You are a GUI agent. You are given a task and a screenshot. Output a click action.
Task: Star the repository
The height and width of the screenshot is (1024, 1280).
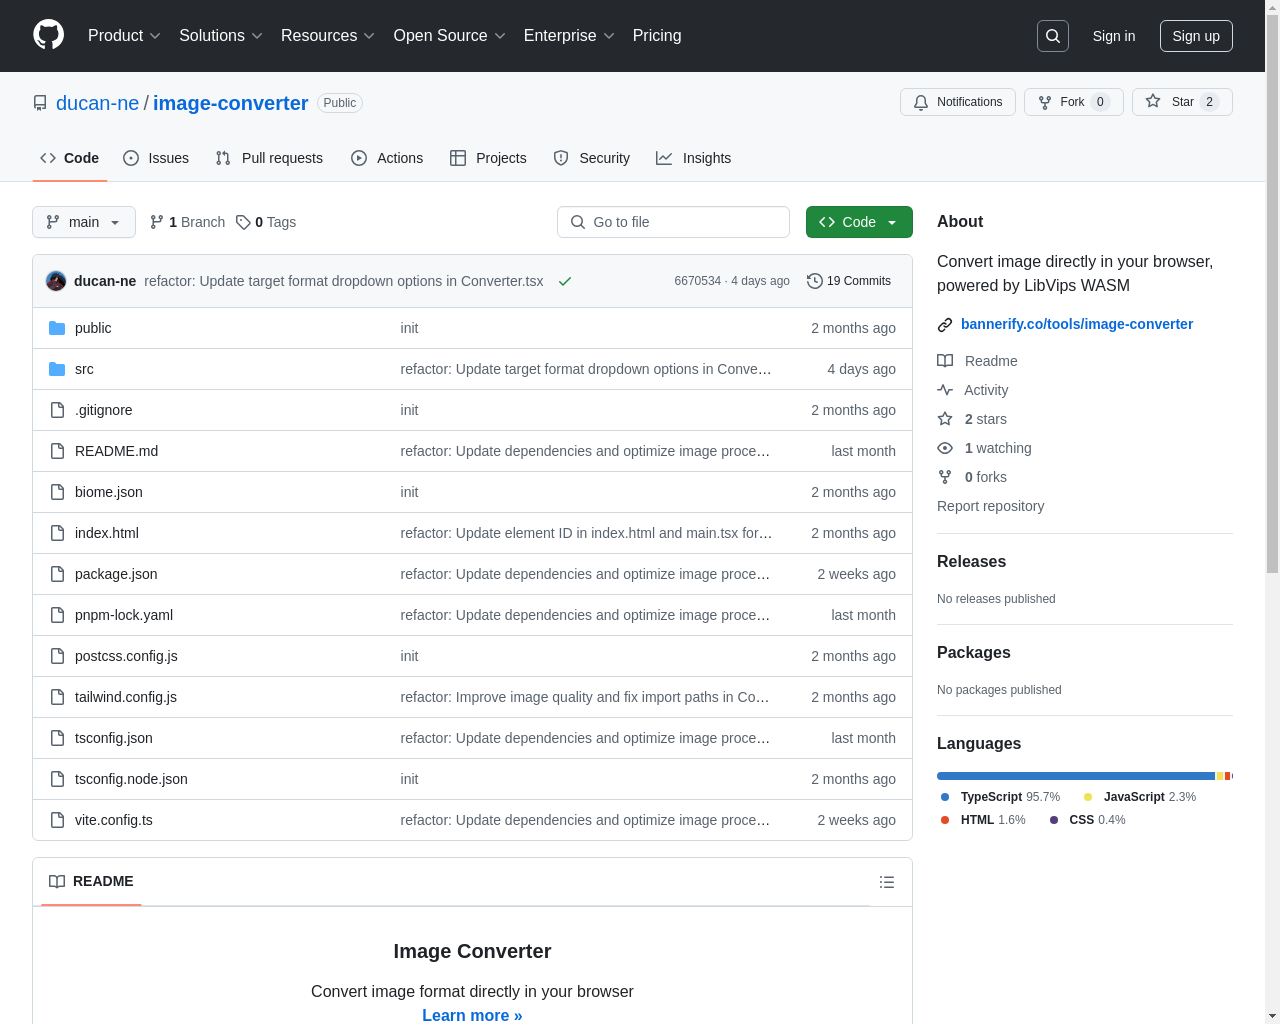(1182, 102)
